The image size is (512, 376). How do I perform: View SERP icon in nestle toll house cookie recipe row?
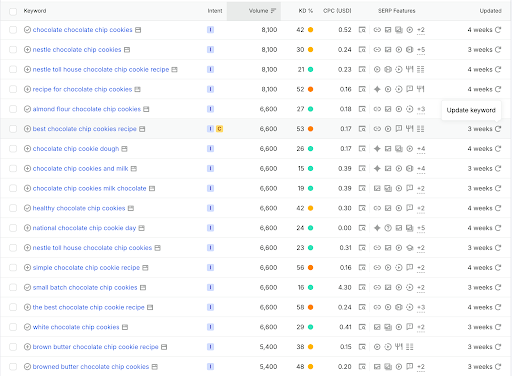[362, 70]
